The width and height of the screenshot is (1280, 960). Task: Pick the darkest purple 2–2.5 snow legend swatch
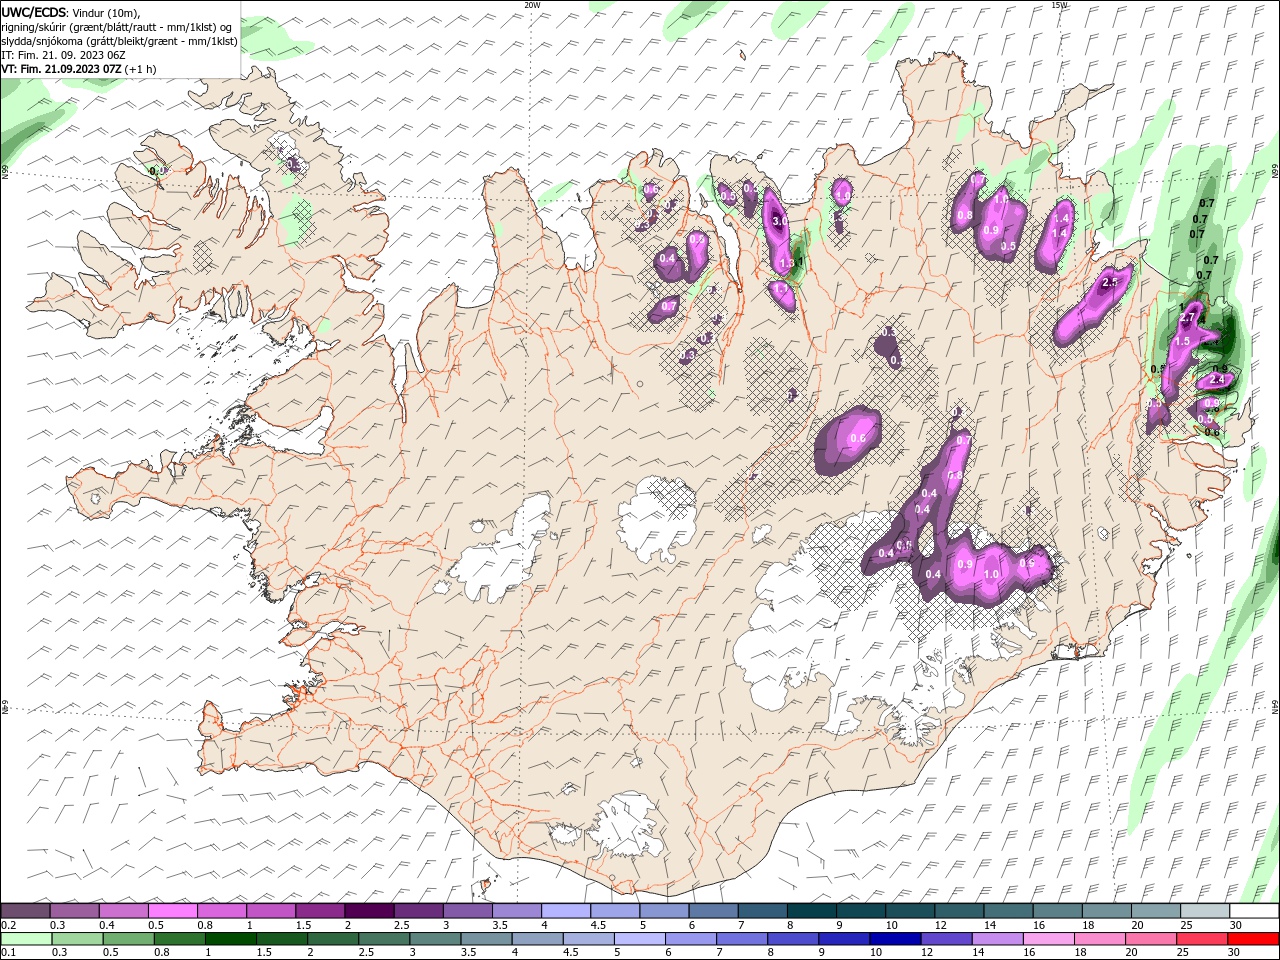pyautogui.click(x=369, y=911)
